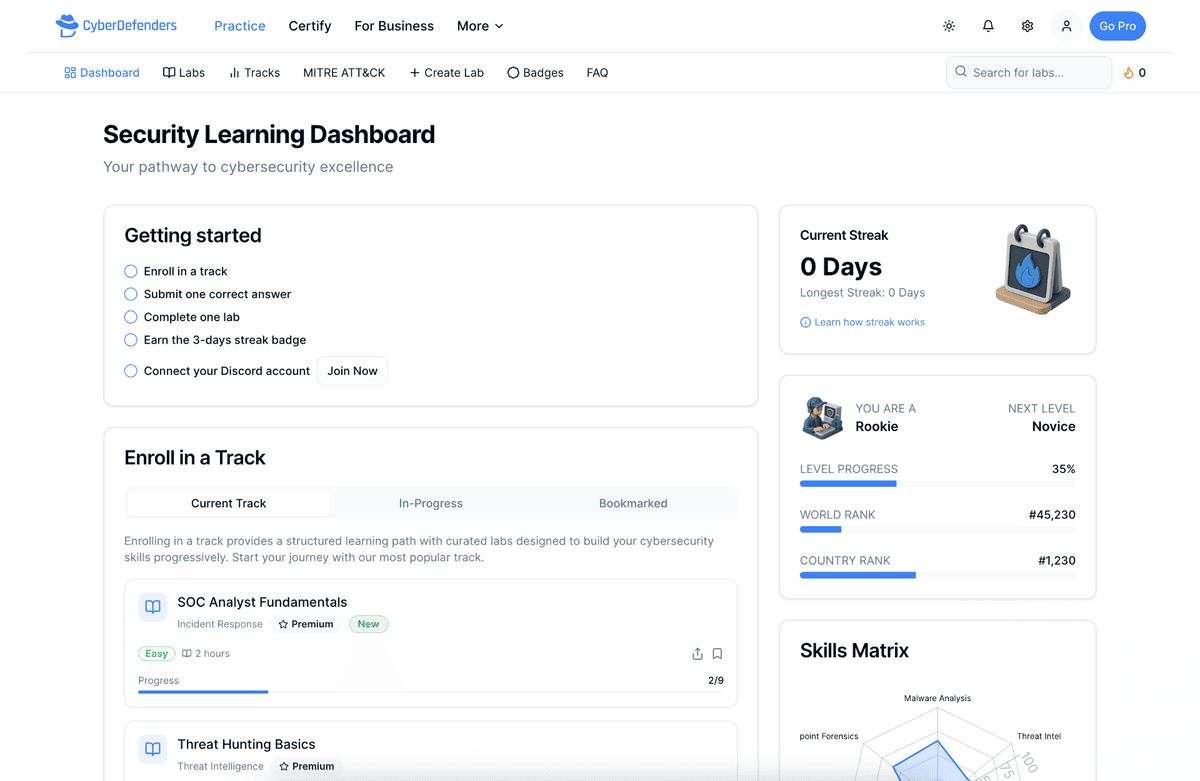Go to the Tracks subnav tab
Viewport: 1200px width, 781px height.
(254, 73)
